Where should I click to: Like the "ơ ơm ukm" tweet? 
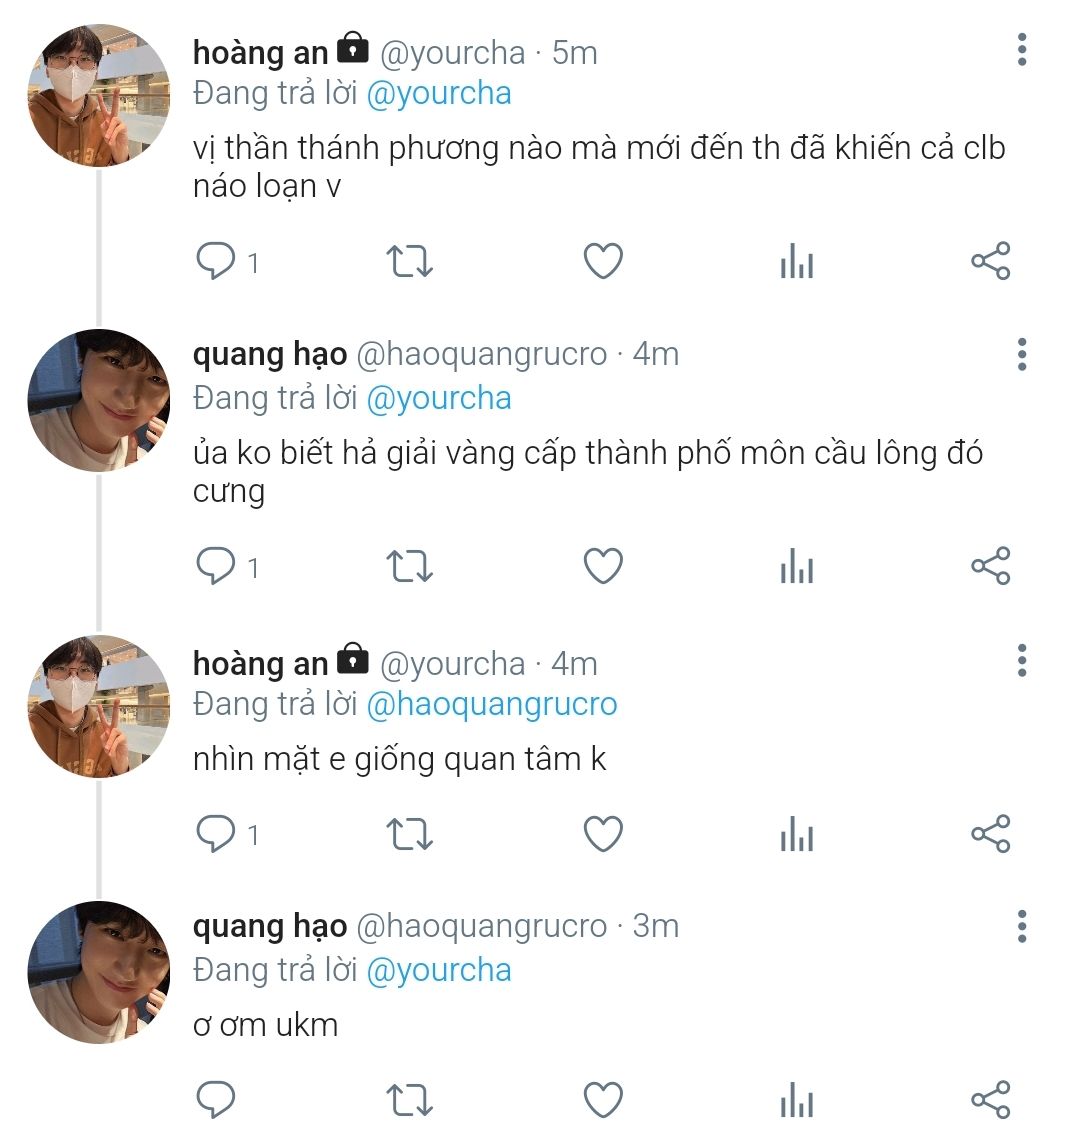click(603, 1100)
